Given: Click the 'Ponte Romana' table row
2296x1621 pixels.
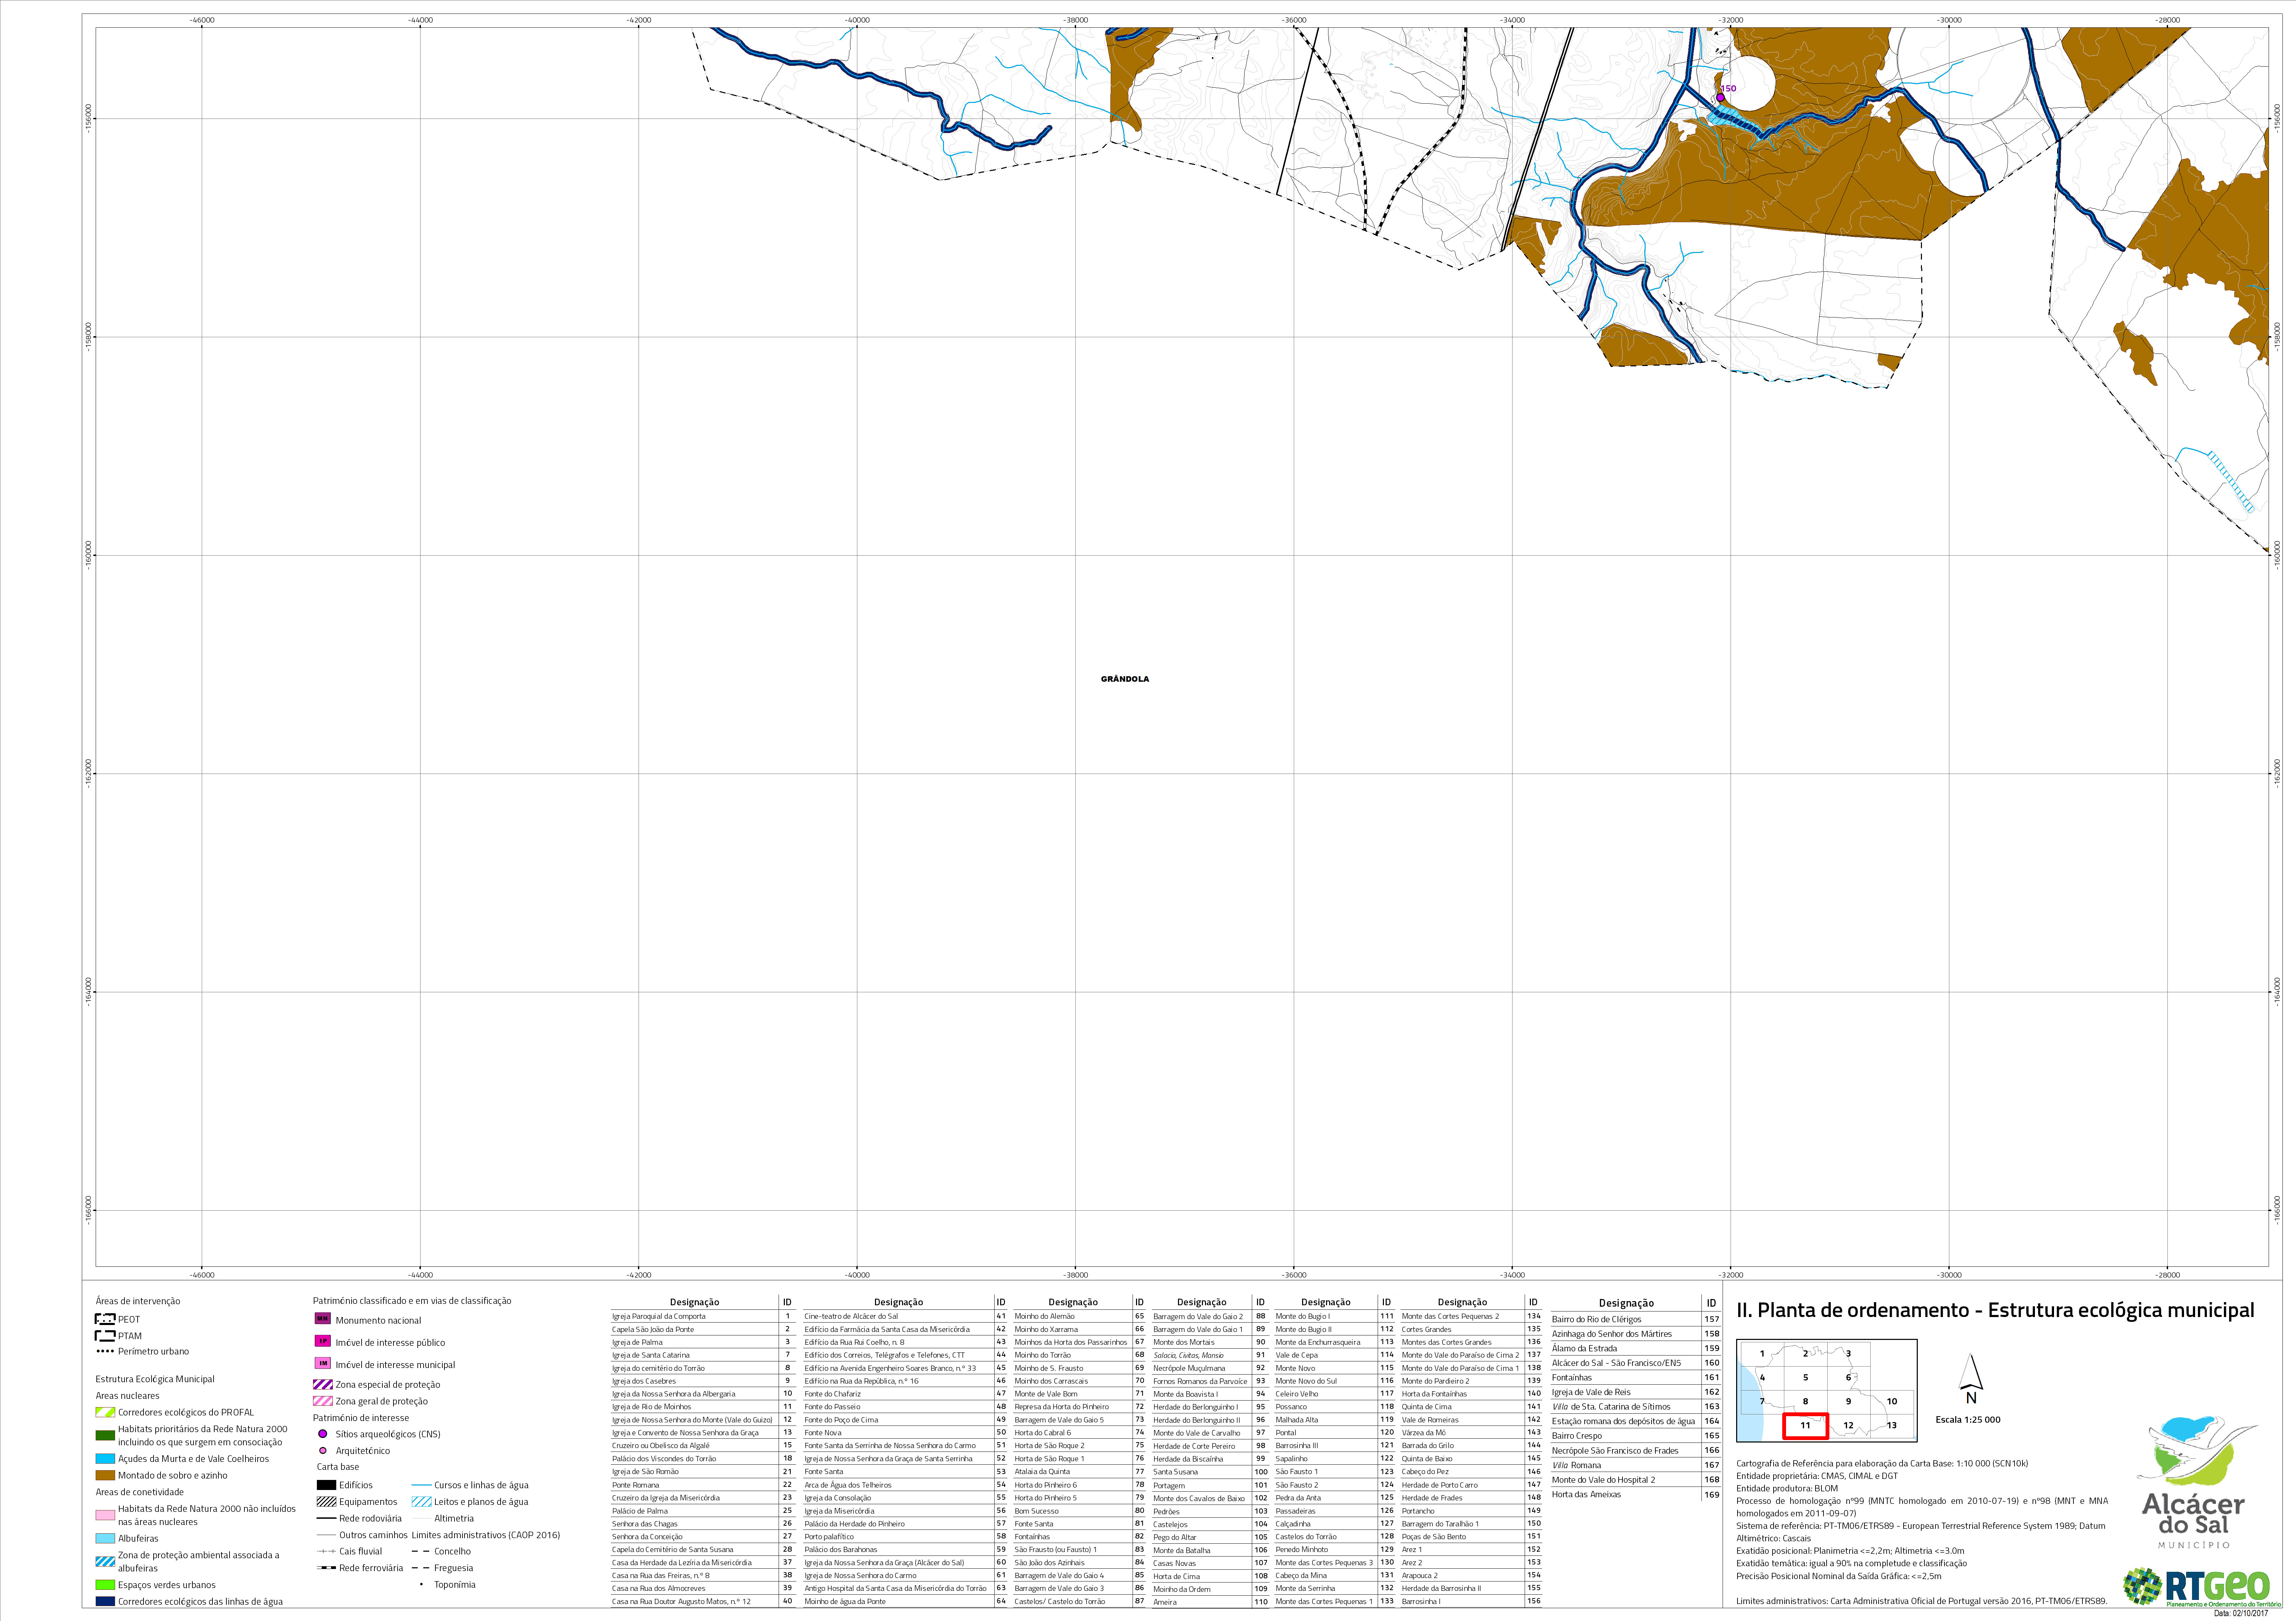Looking at the screenshot, I should point(703,1485).
